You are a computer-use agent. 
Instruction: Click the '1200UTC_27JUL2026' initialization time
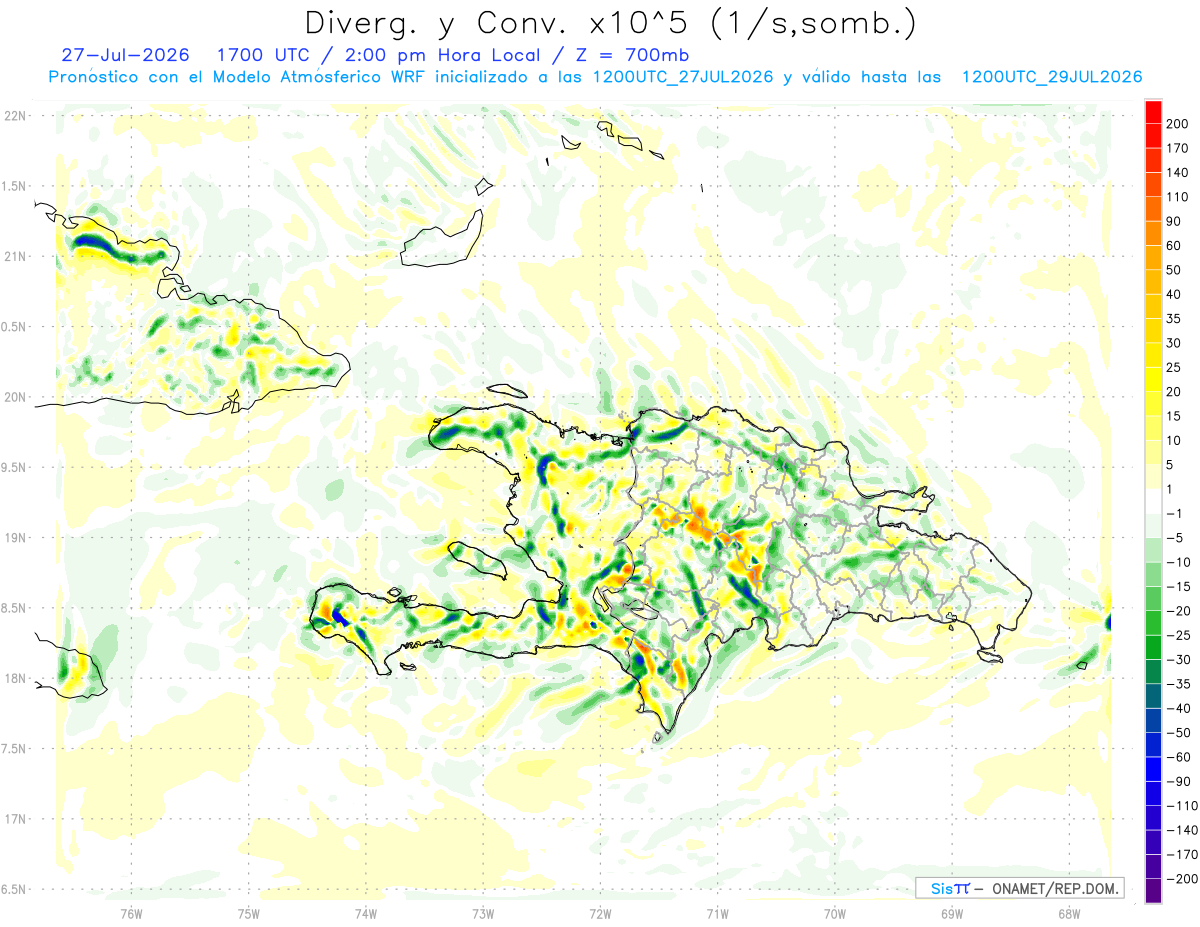coord(683,77)
